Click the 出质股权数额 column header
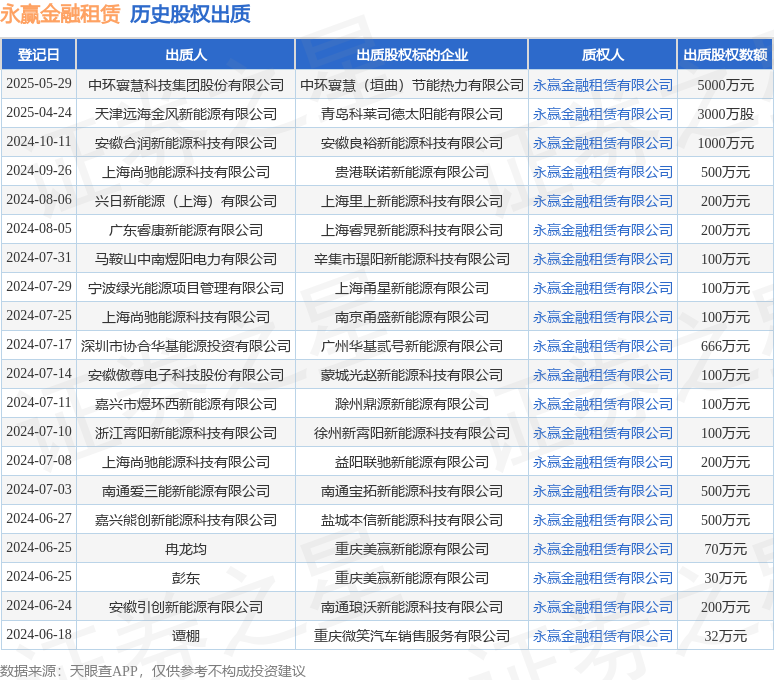 coord(725,54)
